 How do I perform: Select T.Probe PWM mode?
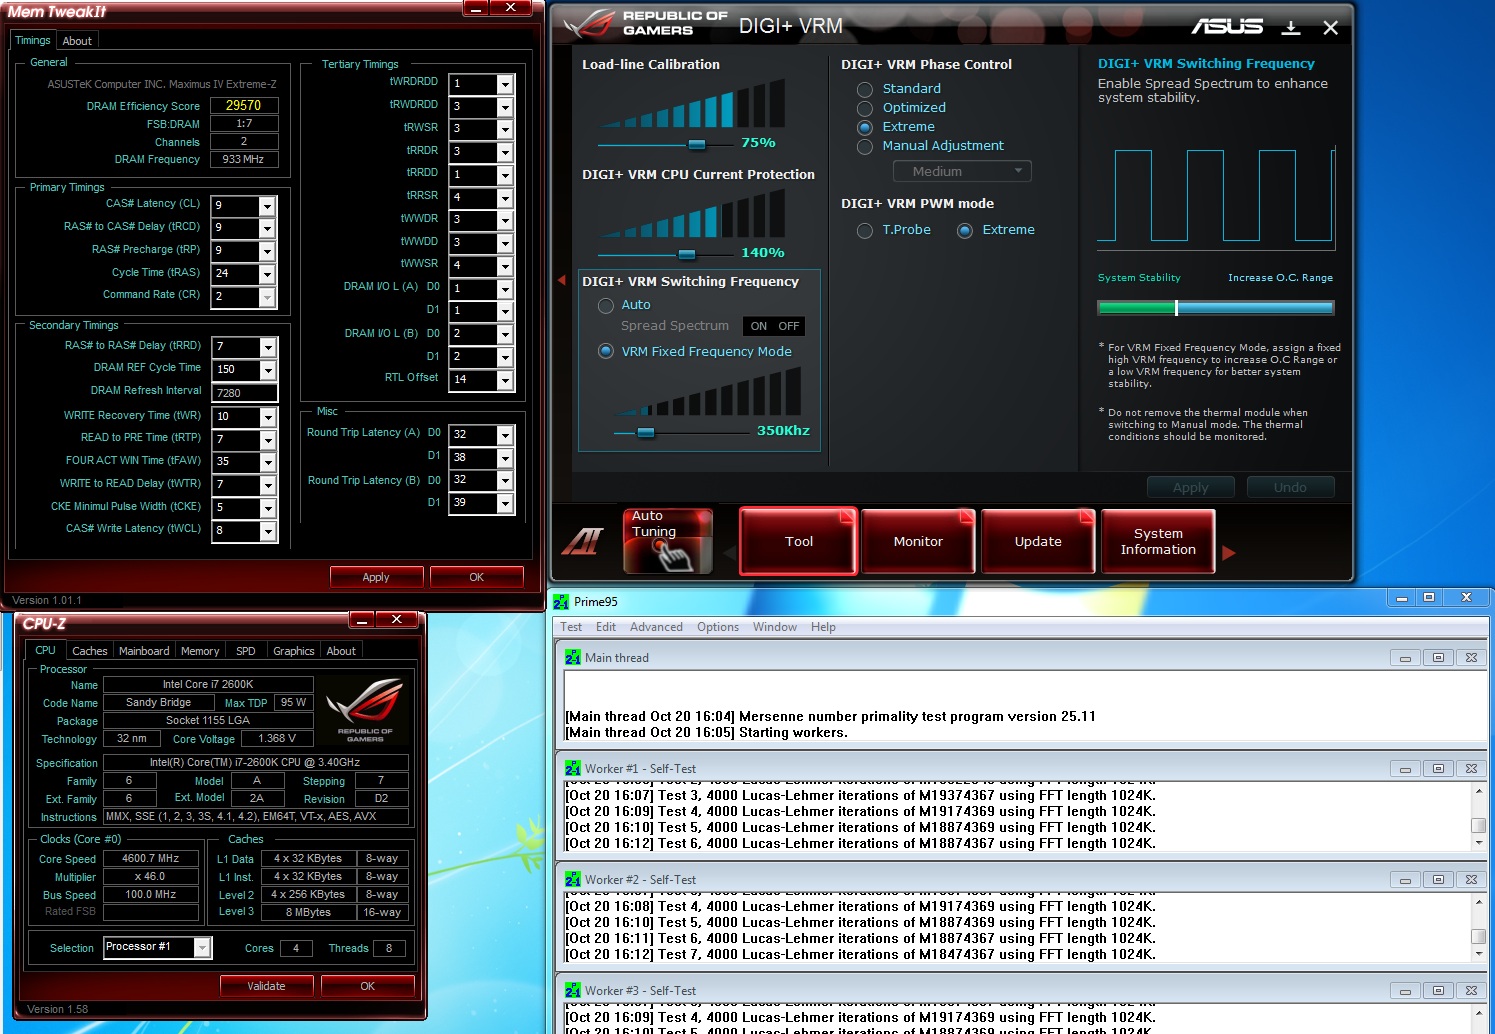coord(865,230)
